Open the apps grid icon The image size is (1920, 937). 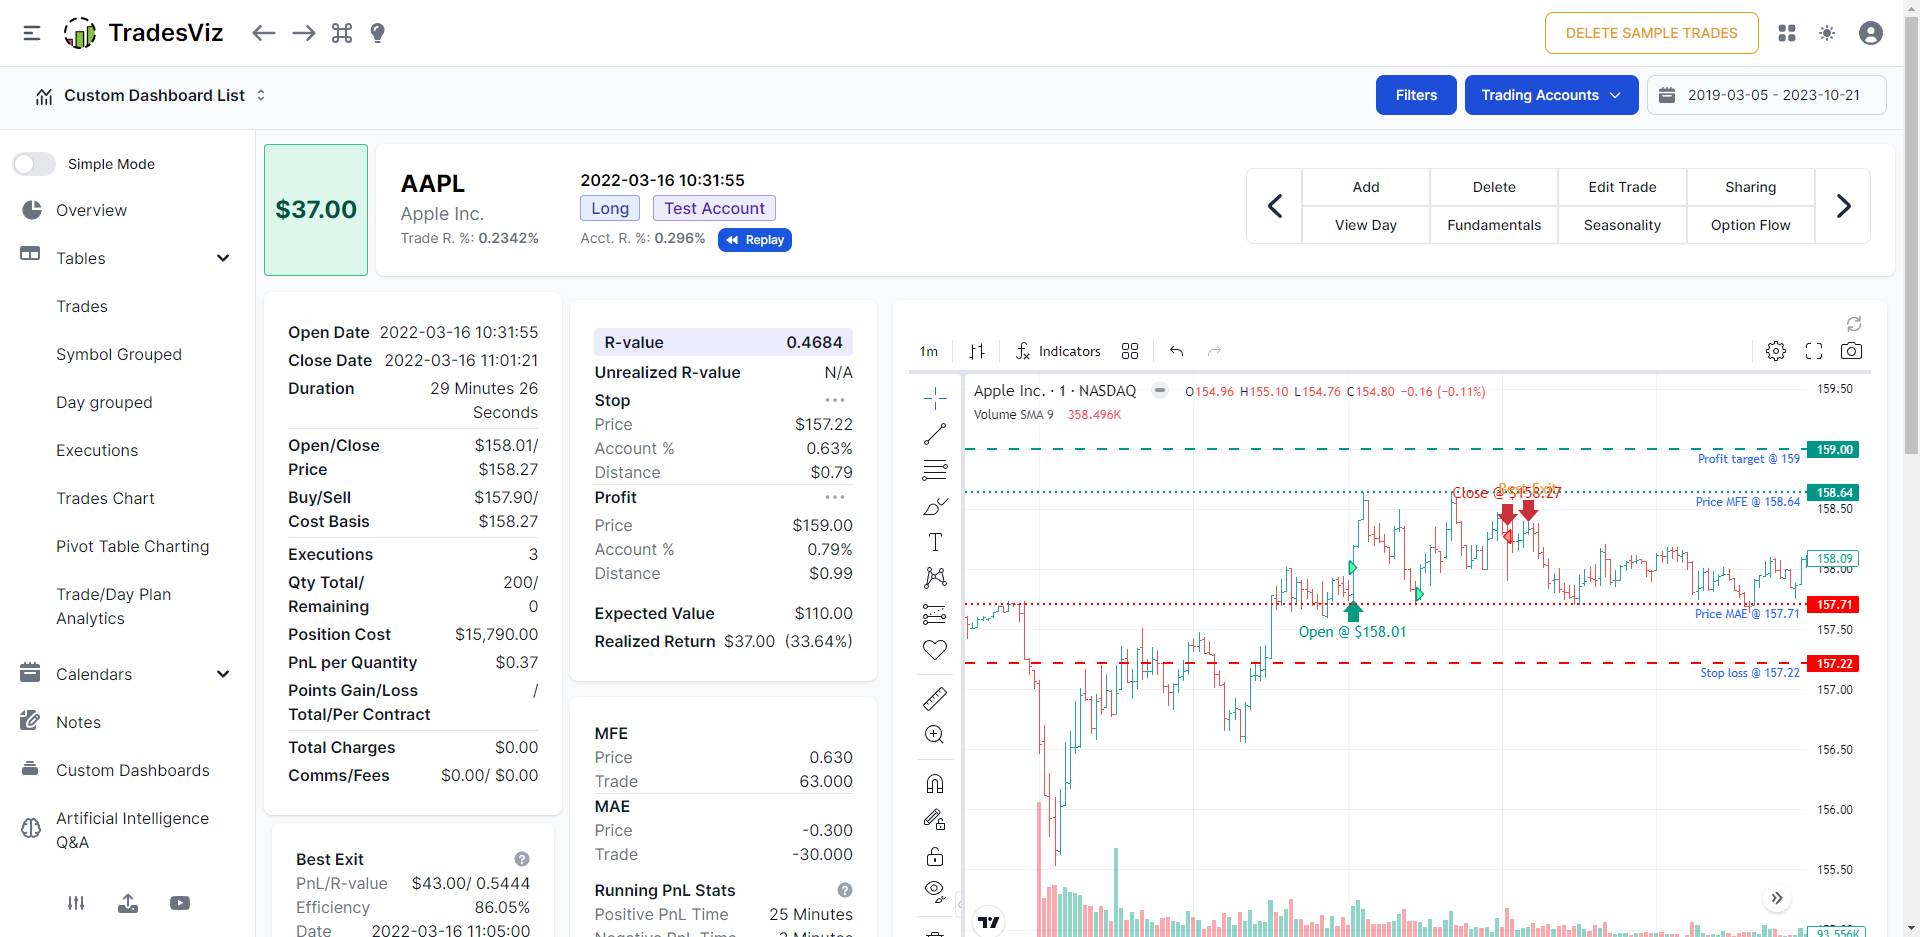(1787, 33)
